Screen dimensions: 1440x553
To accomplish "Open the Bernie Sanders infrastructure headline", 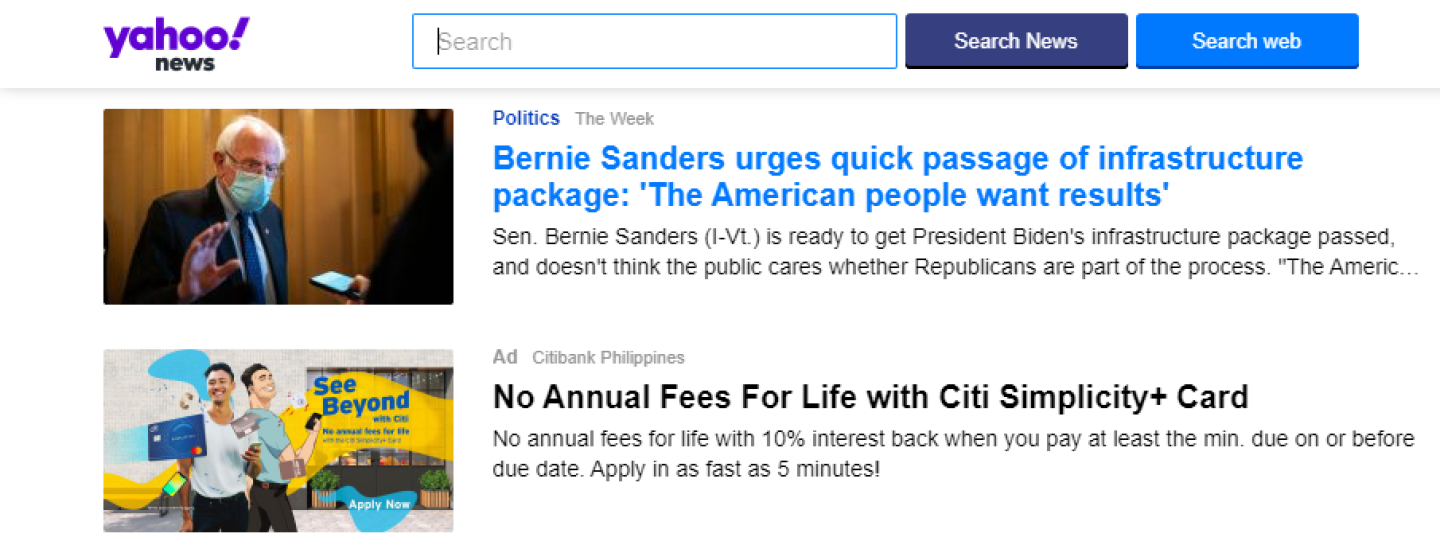I will pyautogui.click(x=897, y=175).
